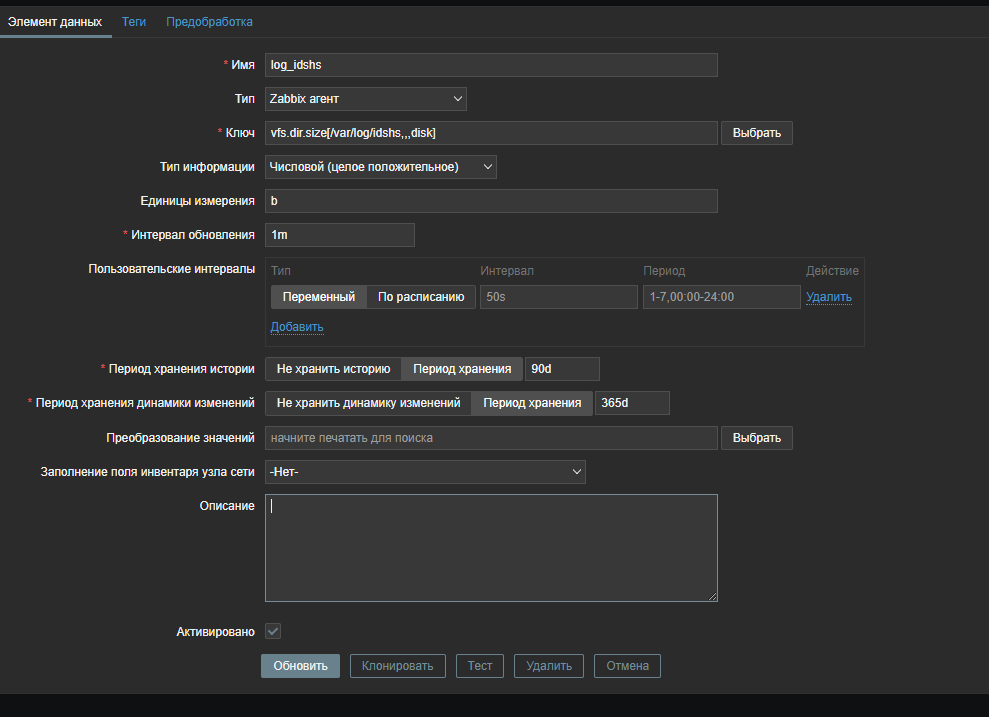The image size is (989, 717).
Task: Select the Элемент данных tab
Action: [x=54, y=21]
